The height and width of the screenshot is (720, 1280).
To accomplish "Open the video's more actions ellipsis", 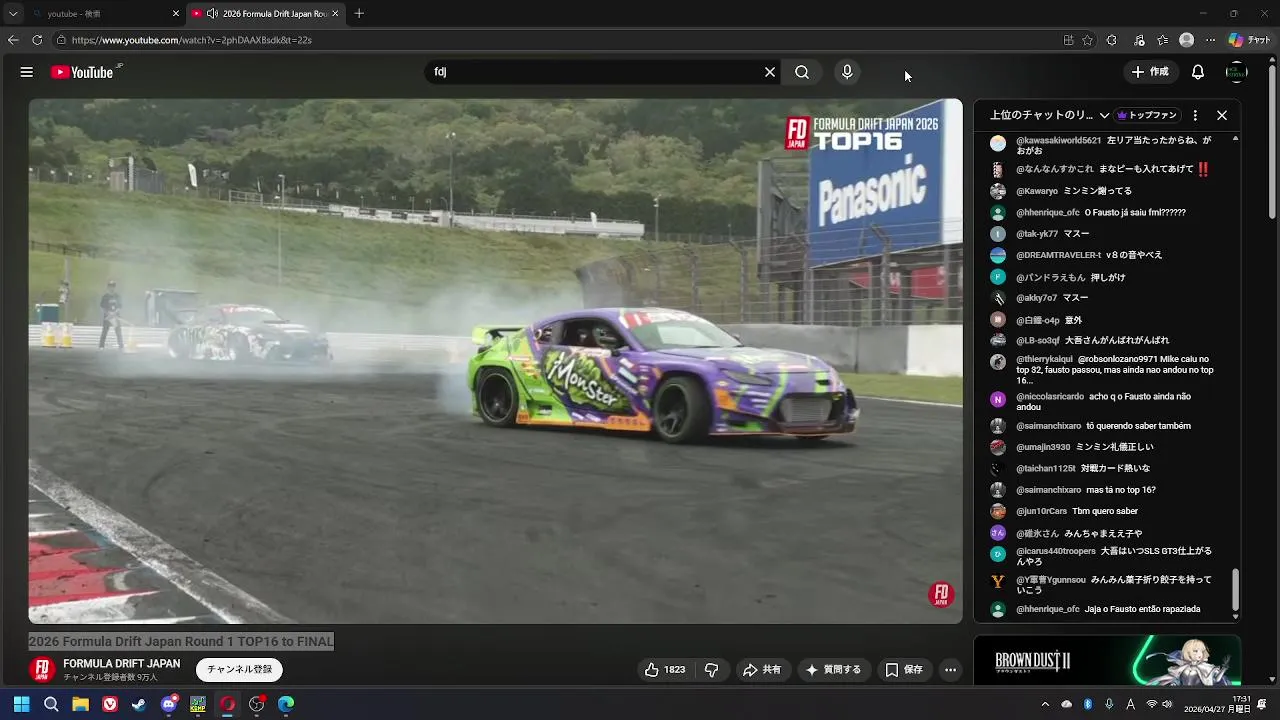I will coord(951,670).
